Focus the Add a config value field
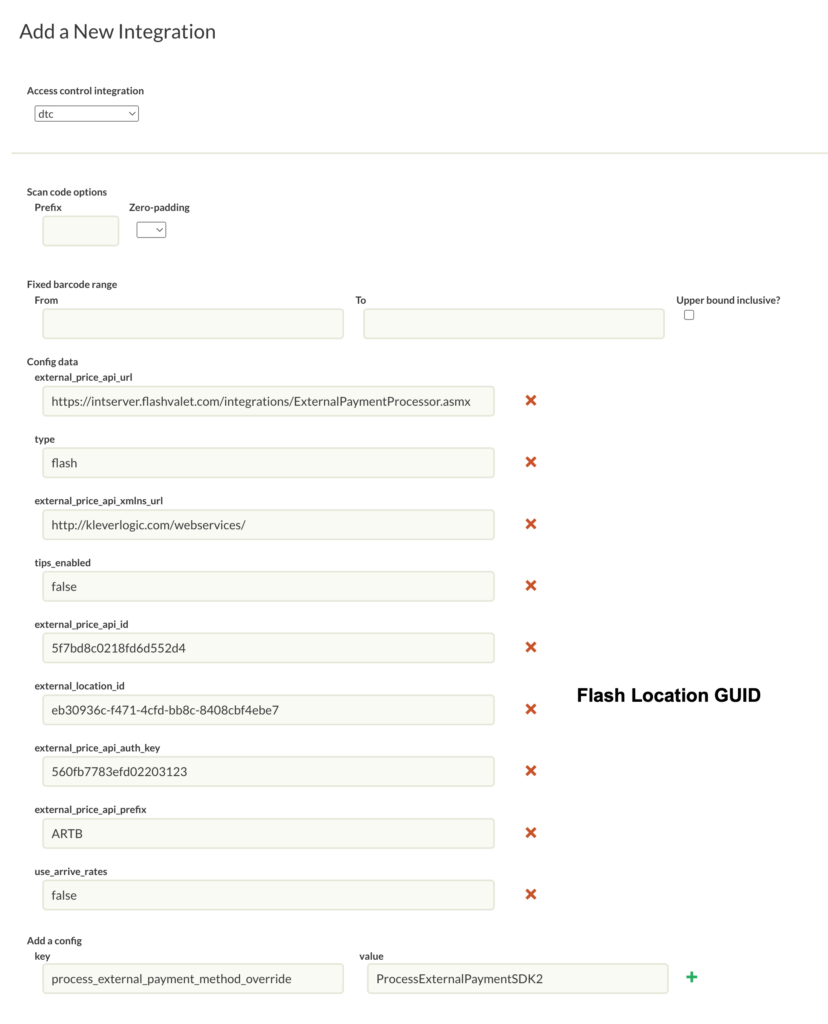The height and width of the screenshot is (1024, 828). coord(518,979)
